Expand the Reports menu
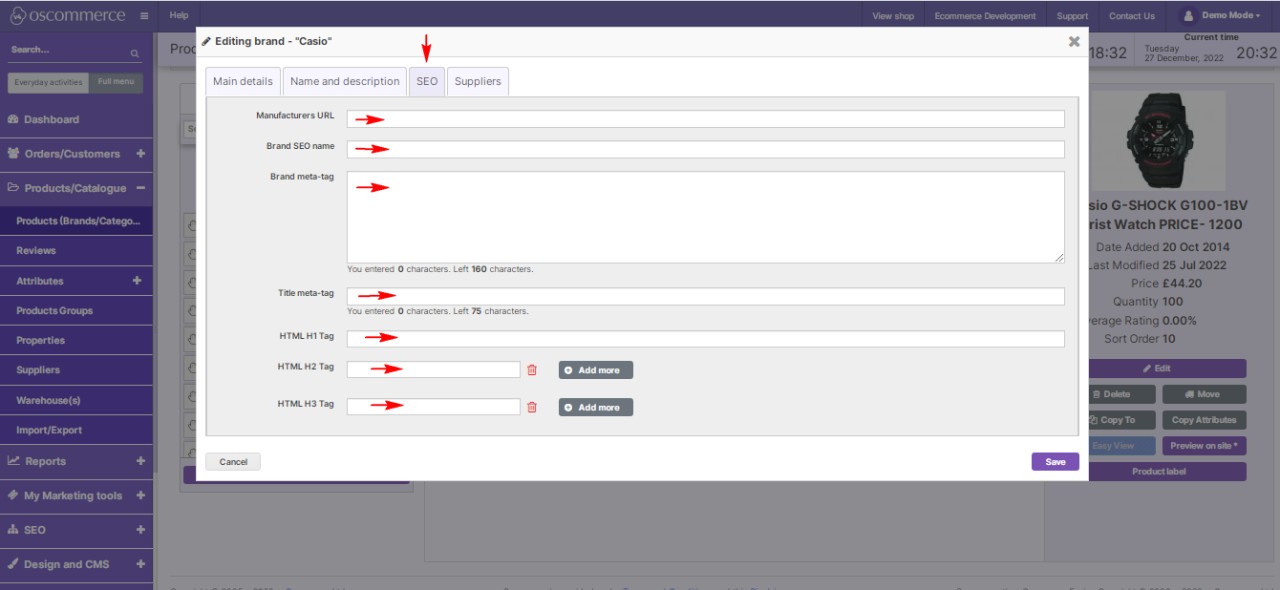 click(140, 461)
